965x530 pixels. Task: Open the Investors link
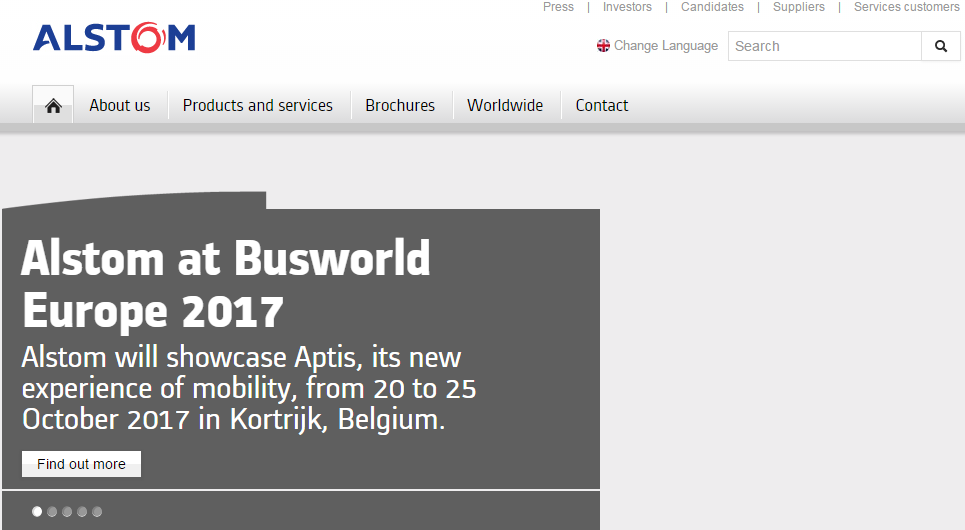click(x=627, y=7)
